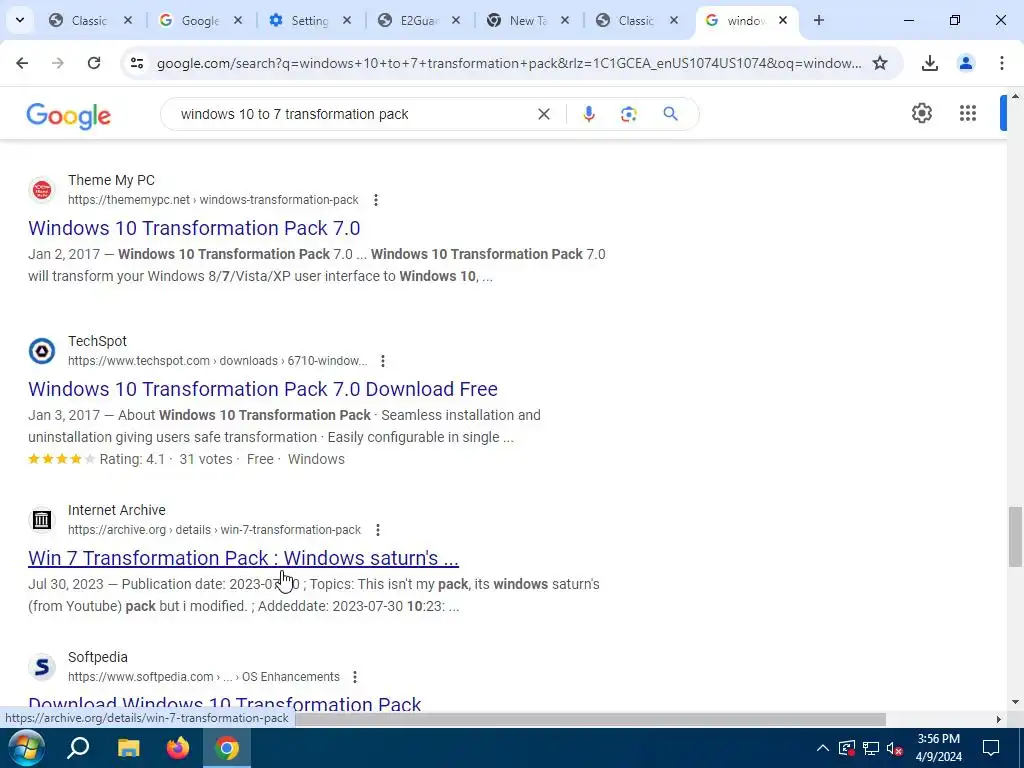The height and width of the screenshot is (768, 1024).
Task: Click in the Google search input field
Action: coord(353,114)
